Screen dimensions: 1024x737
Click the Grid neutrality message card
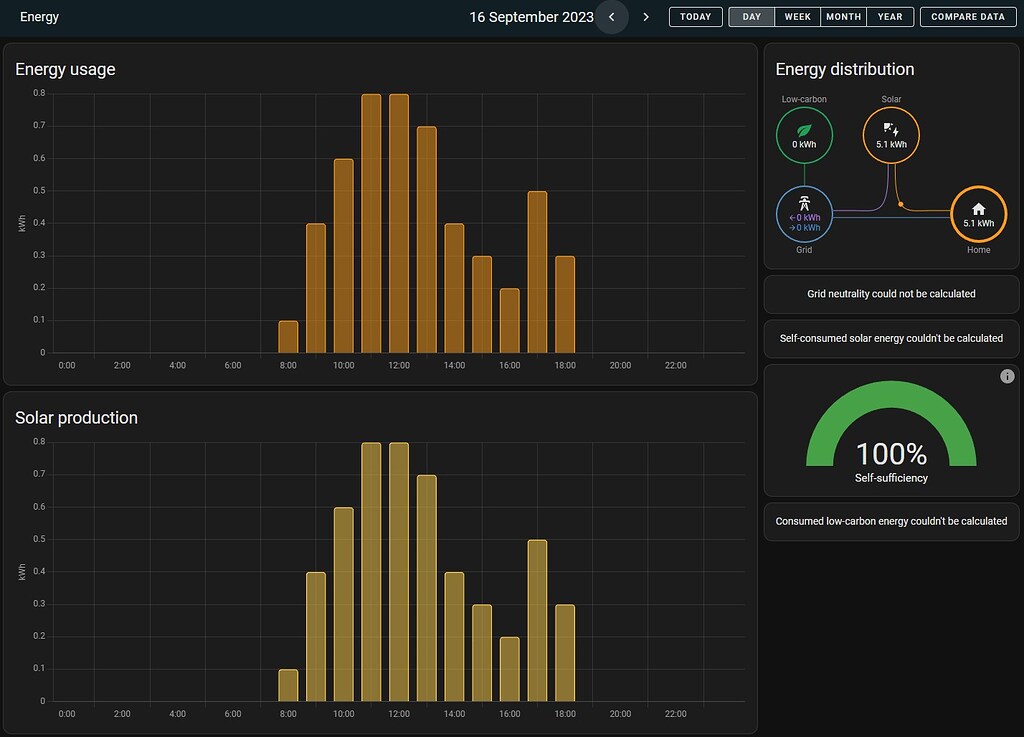click(891, 294)
